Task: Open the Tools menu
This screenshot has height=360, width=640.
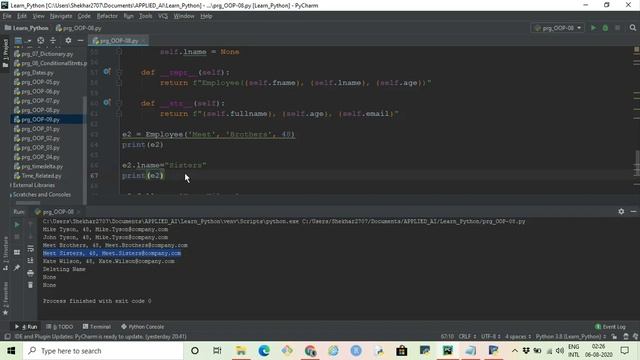Action: pyautogui.click(x=145, y=16)
